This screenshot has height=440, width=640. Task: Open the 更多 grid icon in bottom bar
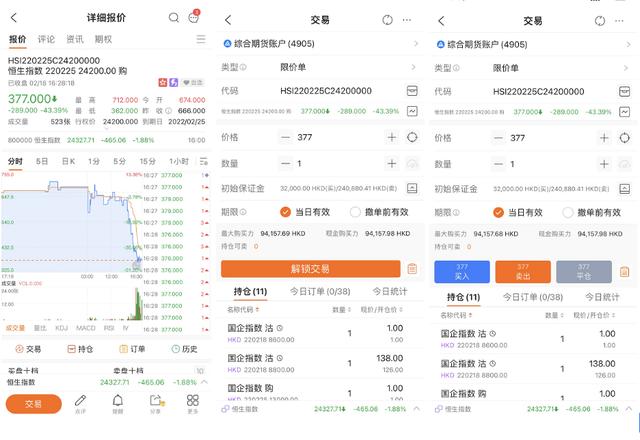[x=193, y=403]
